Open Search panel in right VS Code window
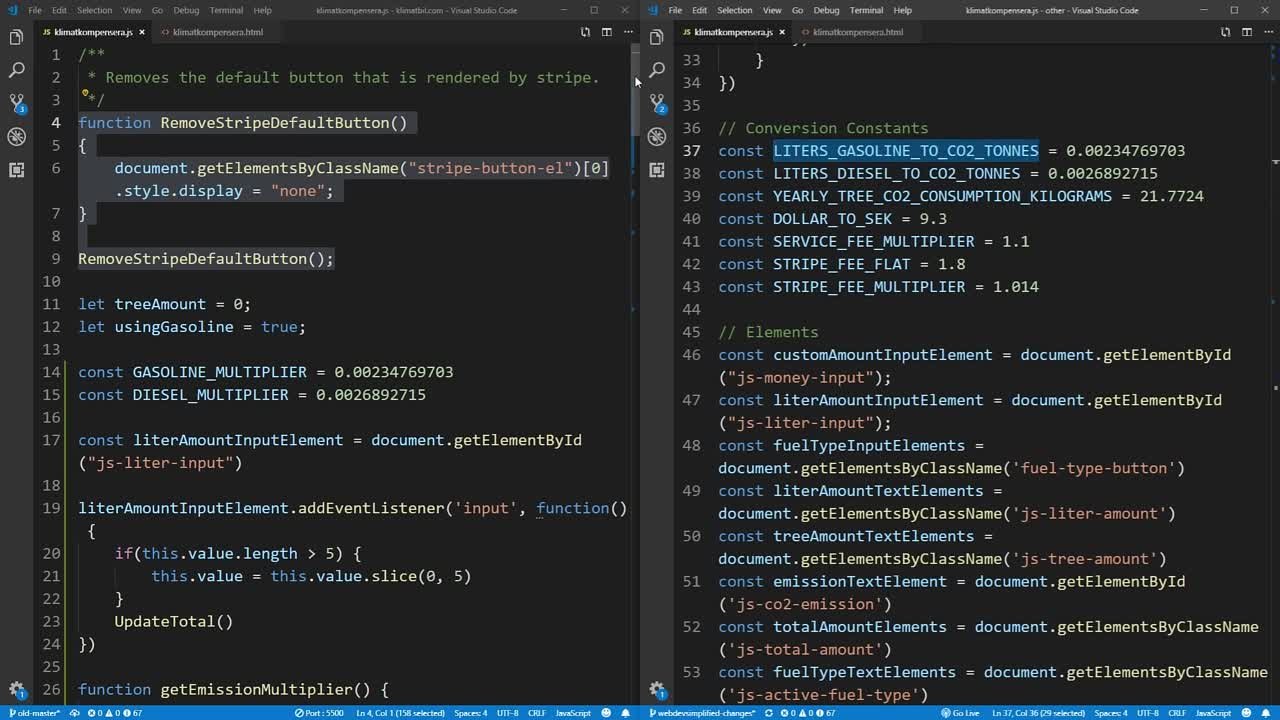 click(656, 70)
